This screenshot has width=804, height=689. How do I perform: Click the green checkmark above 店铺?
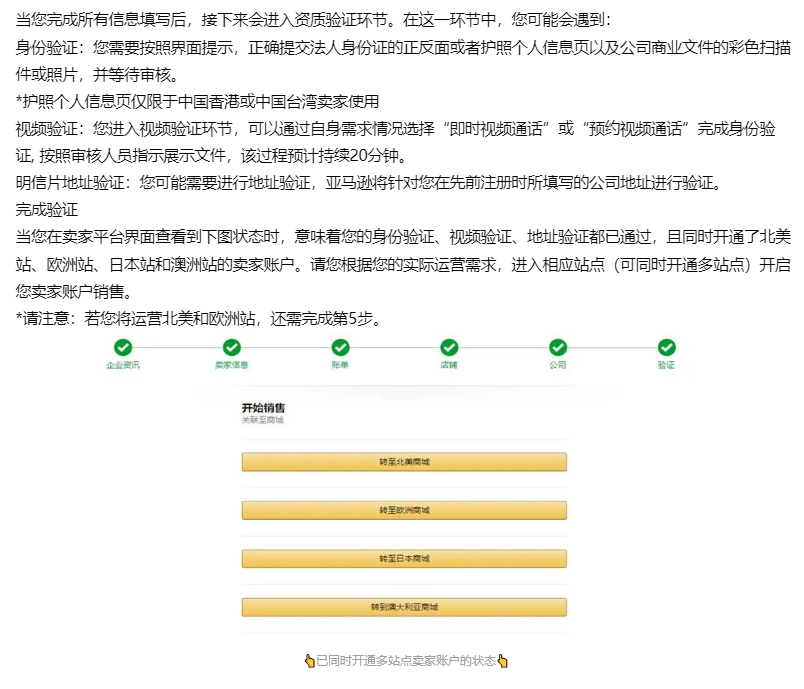click(449, 347)
